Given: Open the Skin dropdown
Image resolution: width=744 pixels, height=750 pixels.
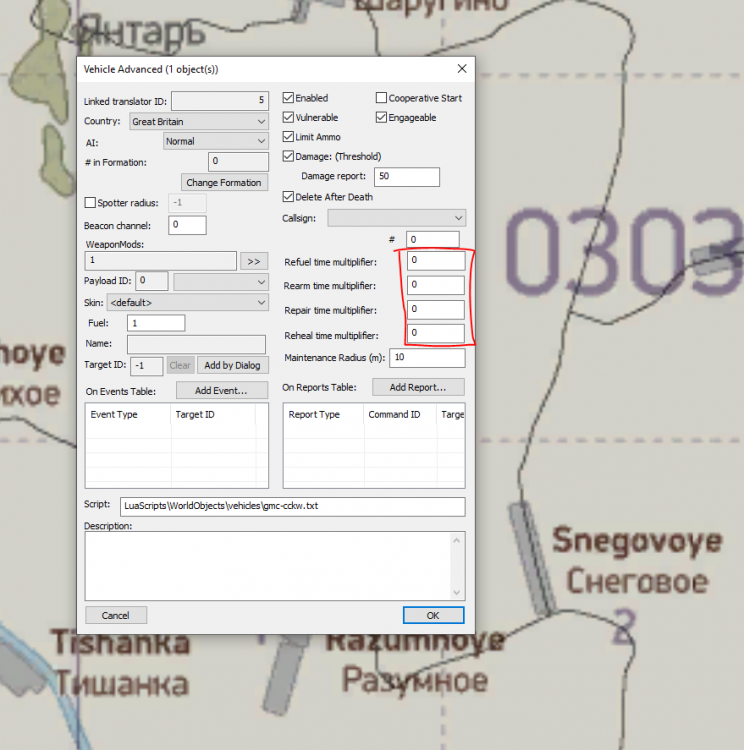Looking at the screenshot, I should coord(187,302).
